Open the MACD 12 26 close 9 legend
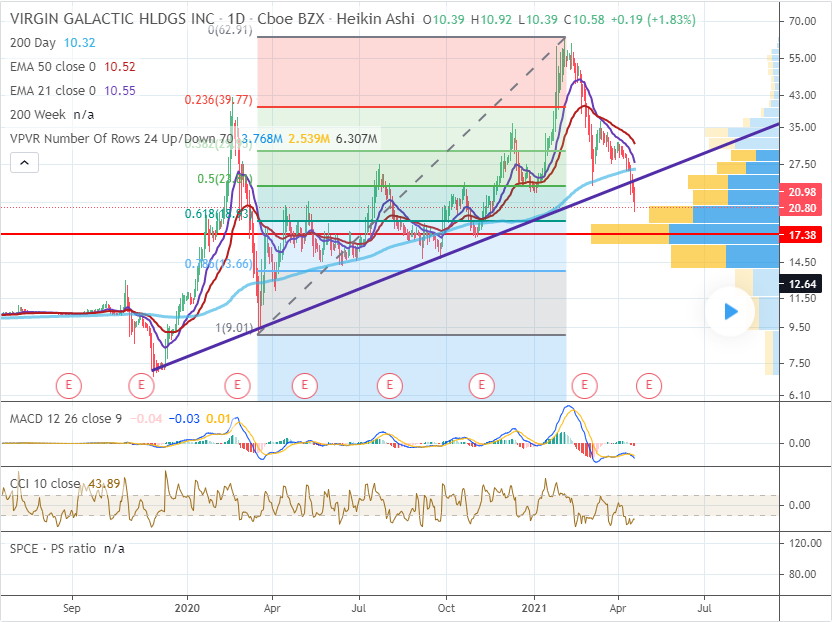This screenshot has height=622, width=832. (66, 417)
